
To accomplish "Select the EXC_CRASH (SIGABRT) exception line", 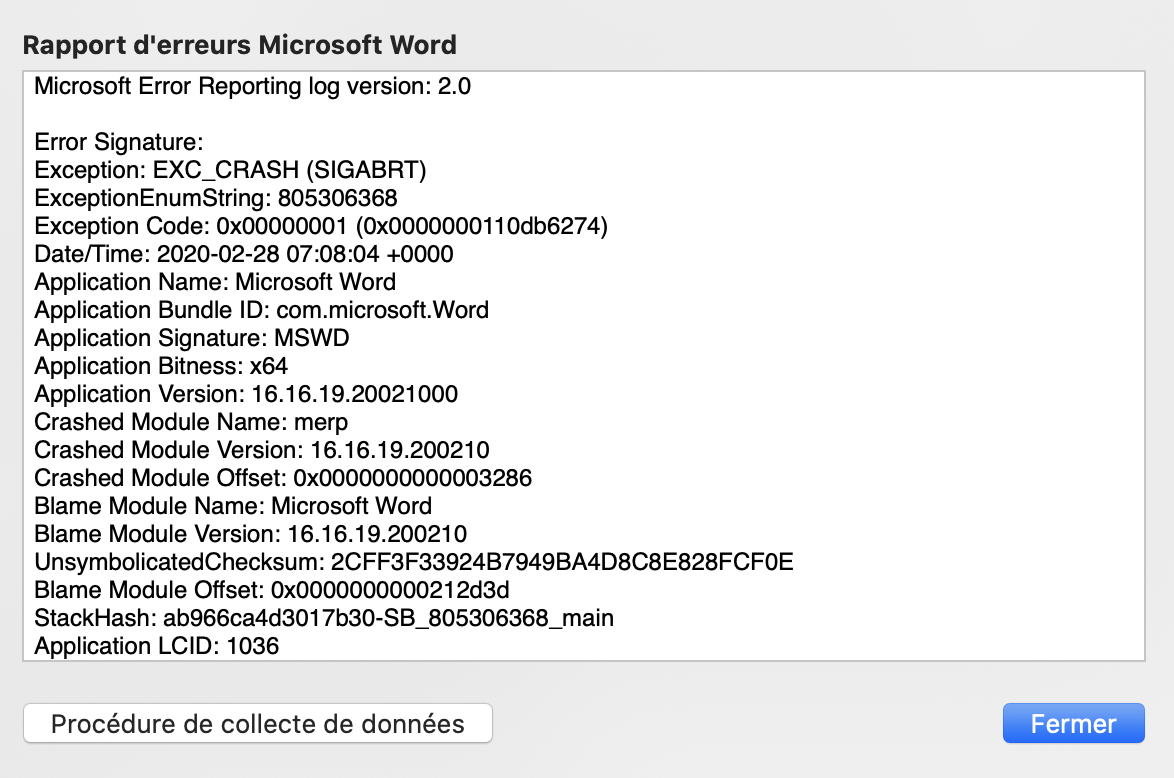I will click(230, 170).
